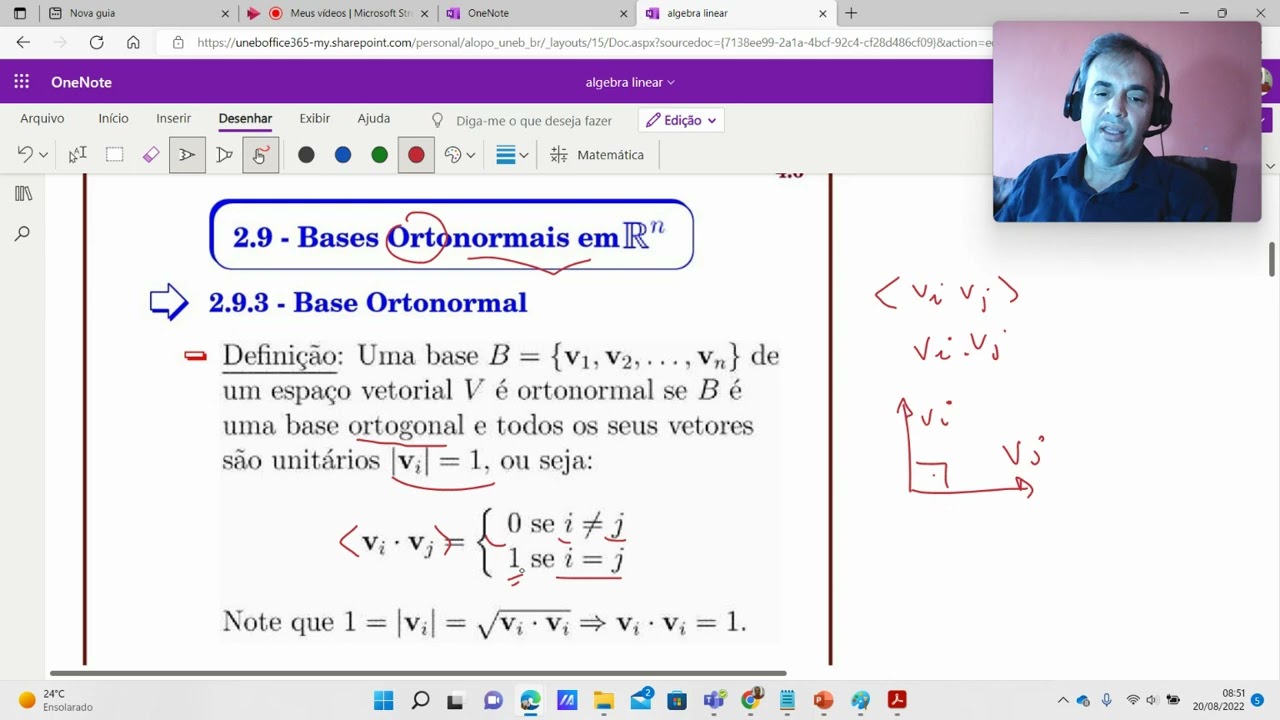Image resolution: width=1280 pixels, height=720 pixels.
Task: Choose the blue drawing pen
Action: click(342, 155)
